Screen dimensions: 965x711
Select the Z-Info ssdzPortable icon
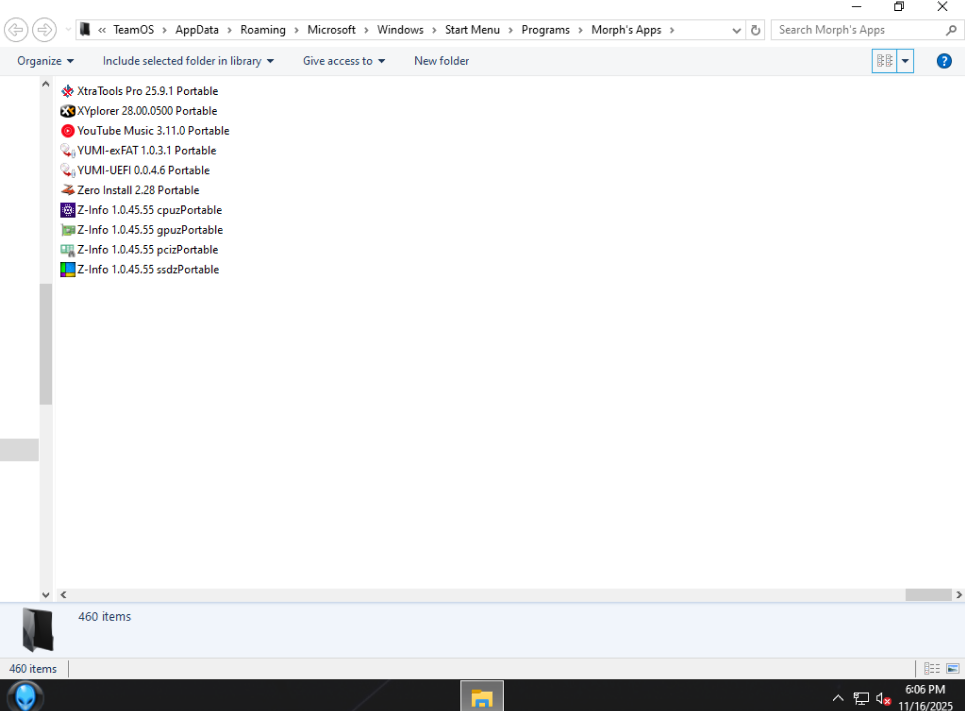[x=68, y=269]
